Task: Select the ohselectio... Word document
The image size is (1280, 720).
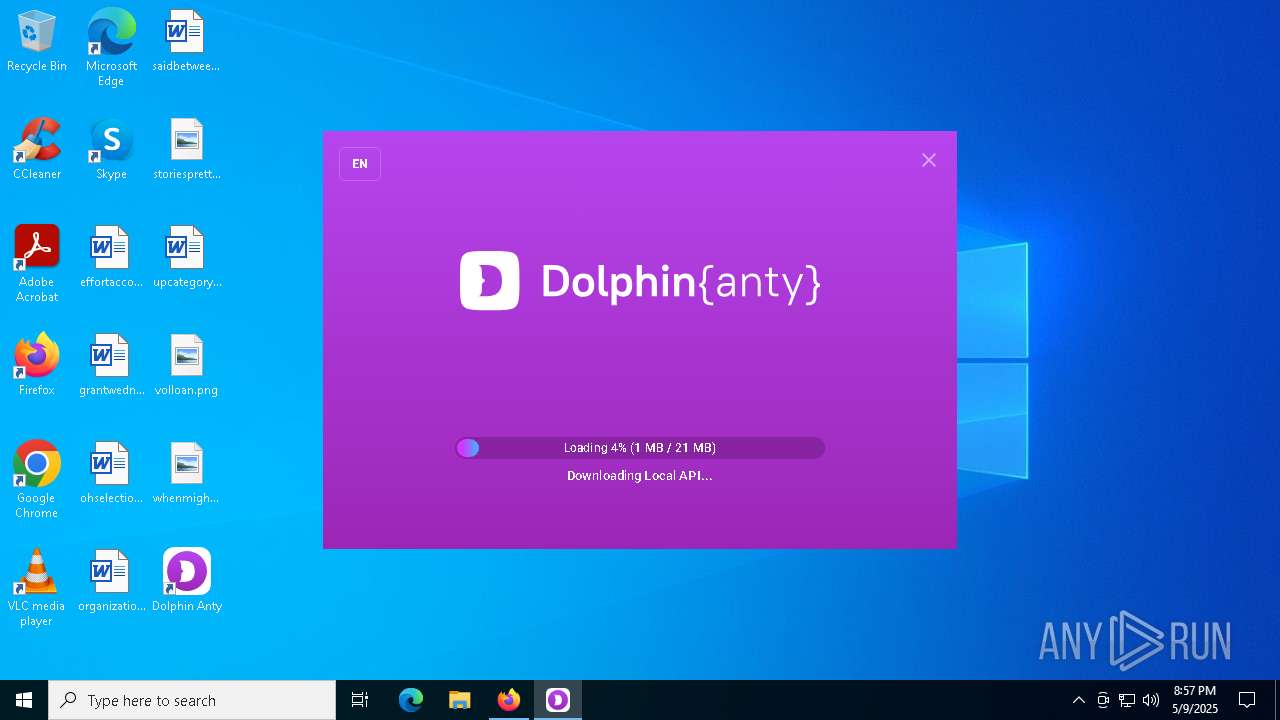Action: point(111,474)
